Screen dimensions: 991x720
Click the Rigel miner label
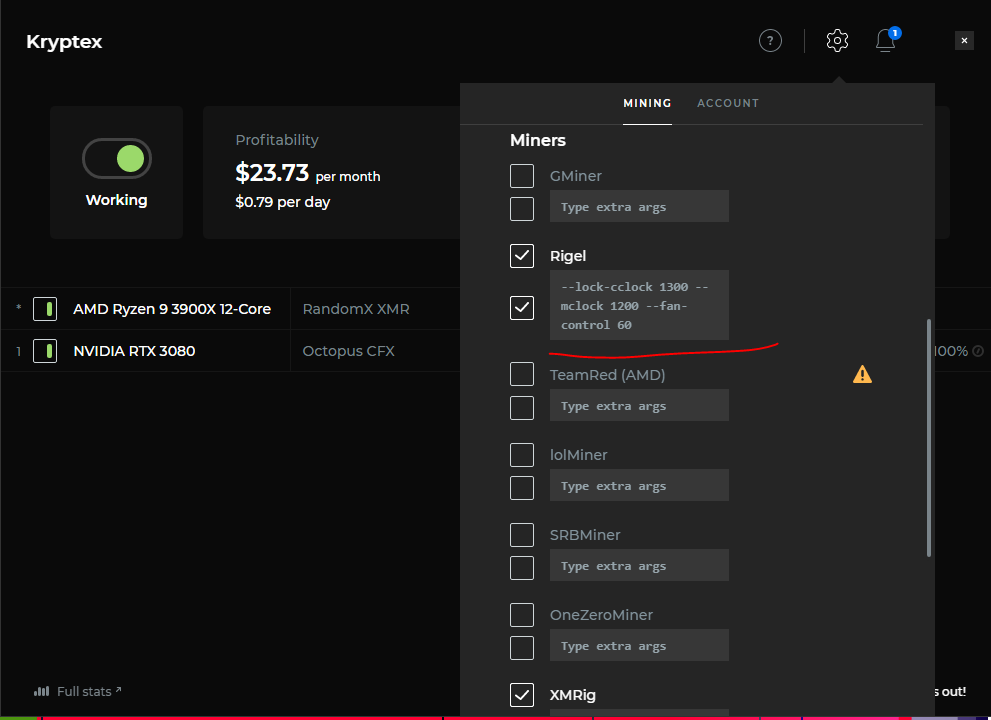(x=568, y=256)
